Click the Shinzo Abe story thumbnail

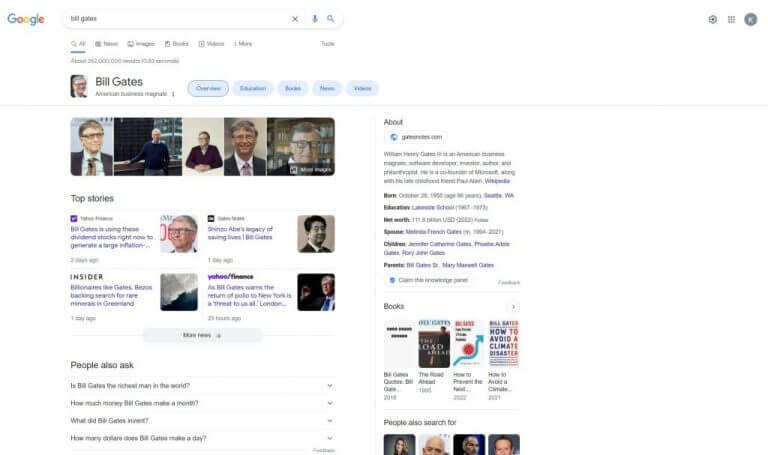(316, 234)
